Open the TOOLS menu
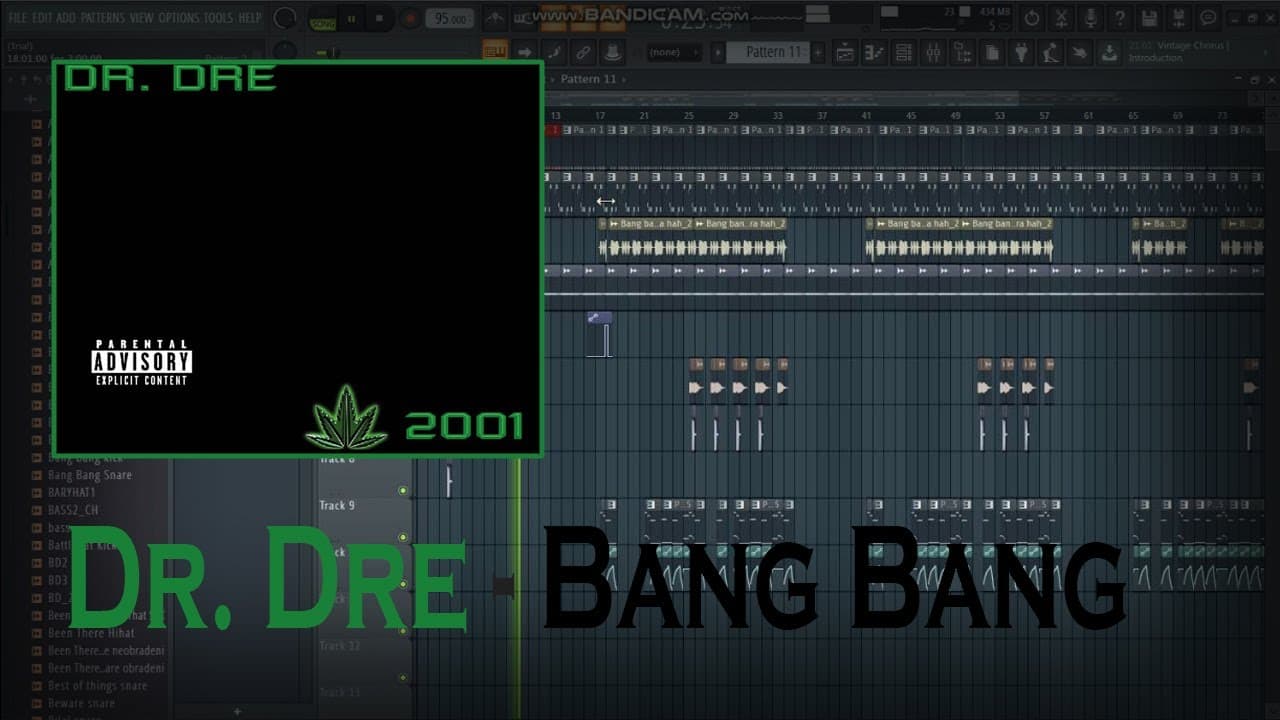1280x720 pixels. click(218, 18)
